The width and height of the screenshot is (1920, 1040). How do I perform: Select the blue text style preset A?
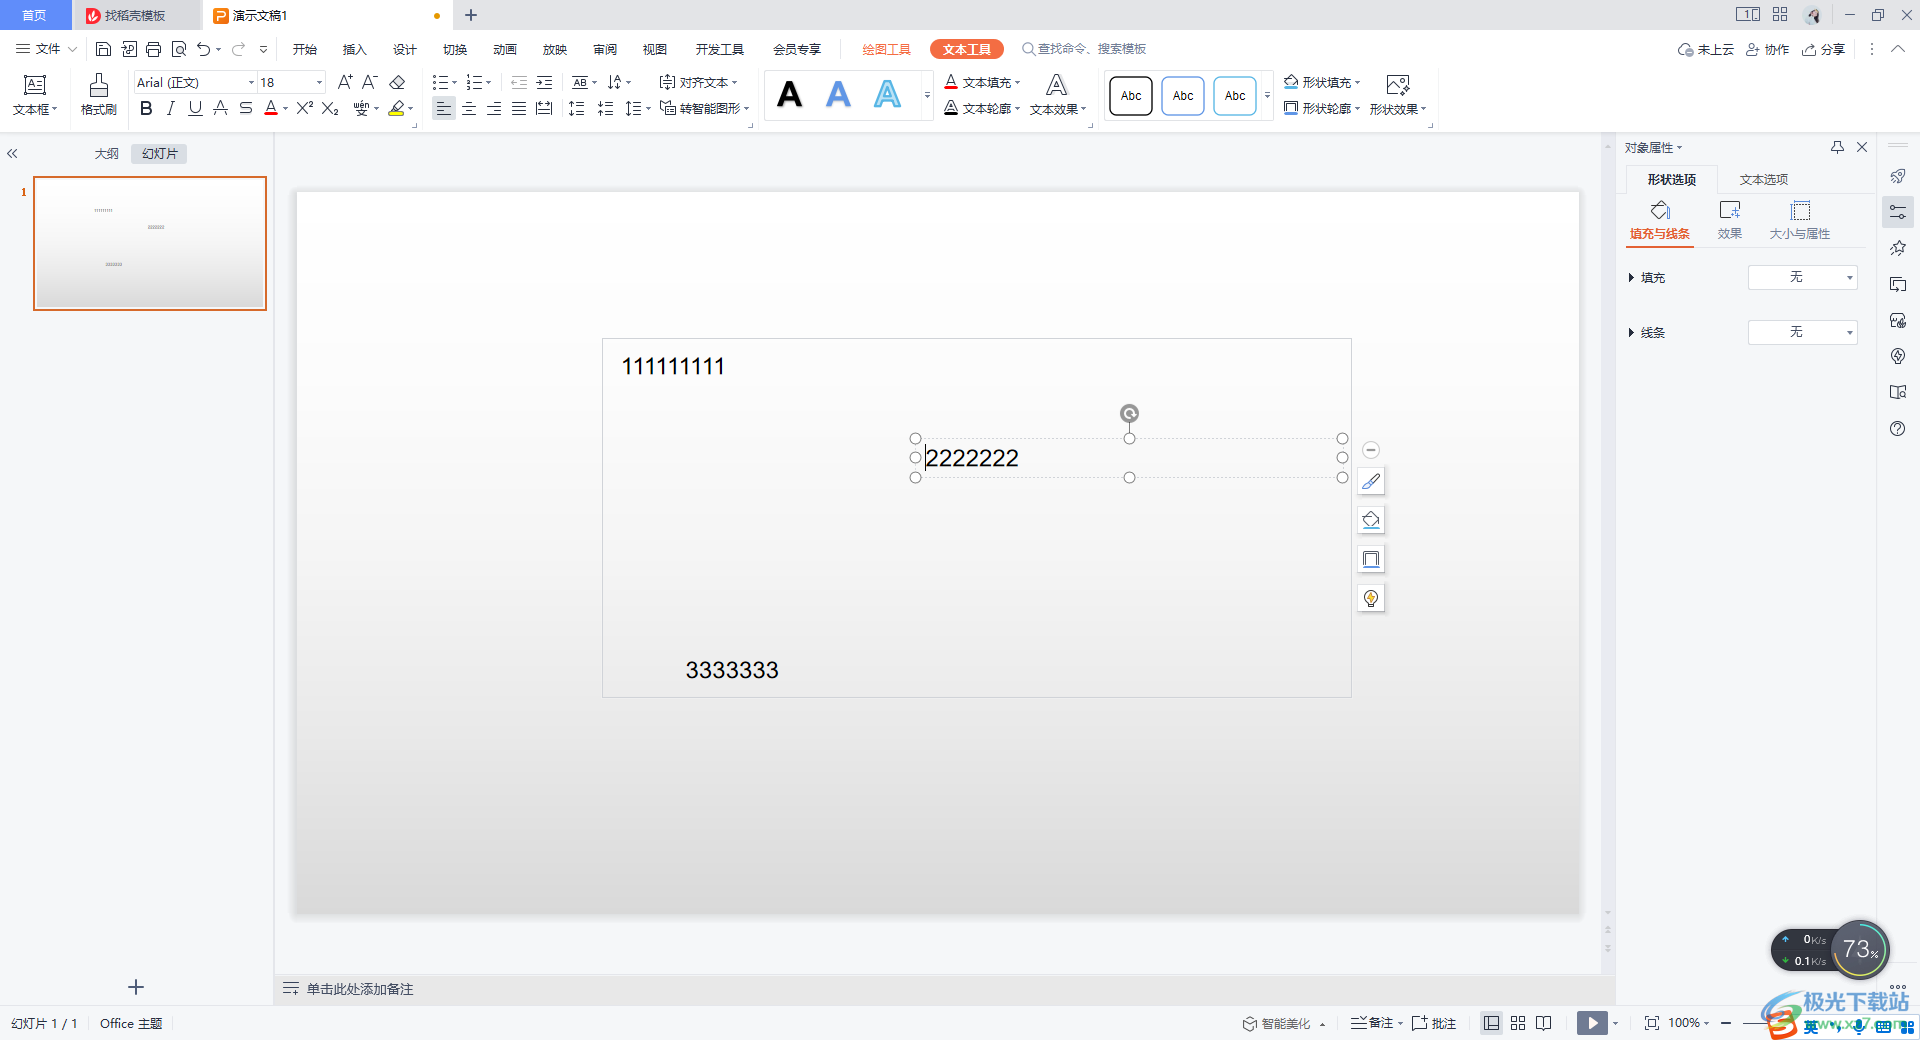838,95
